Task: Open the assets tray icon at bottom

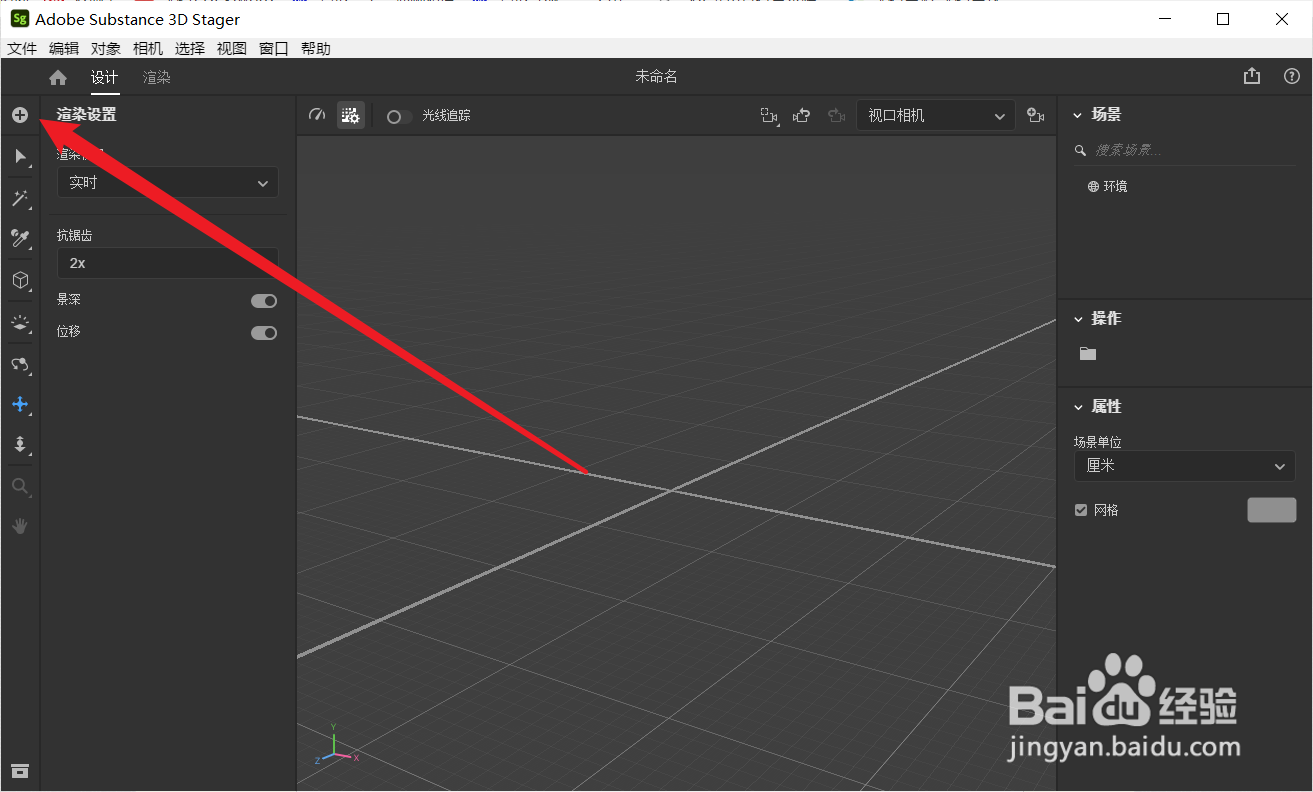Action: pos(20,770)
